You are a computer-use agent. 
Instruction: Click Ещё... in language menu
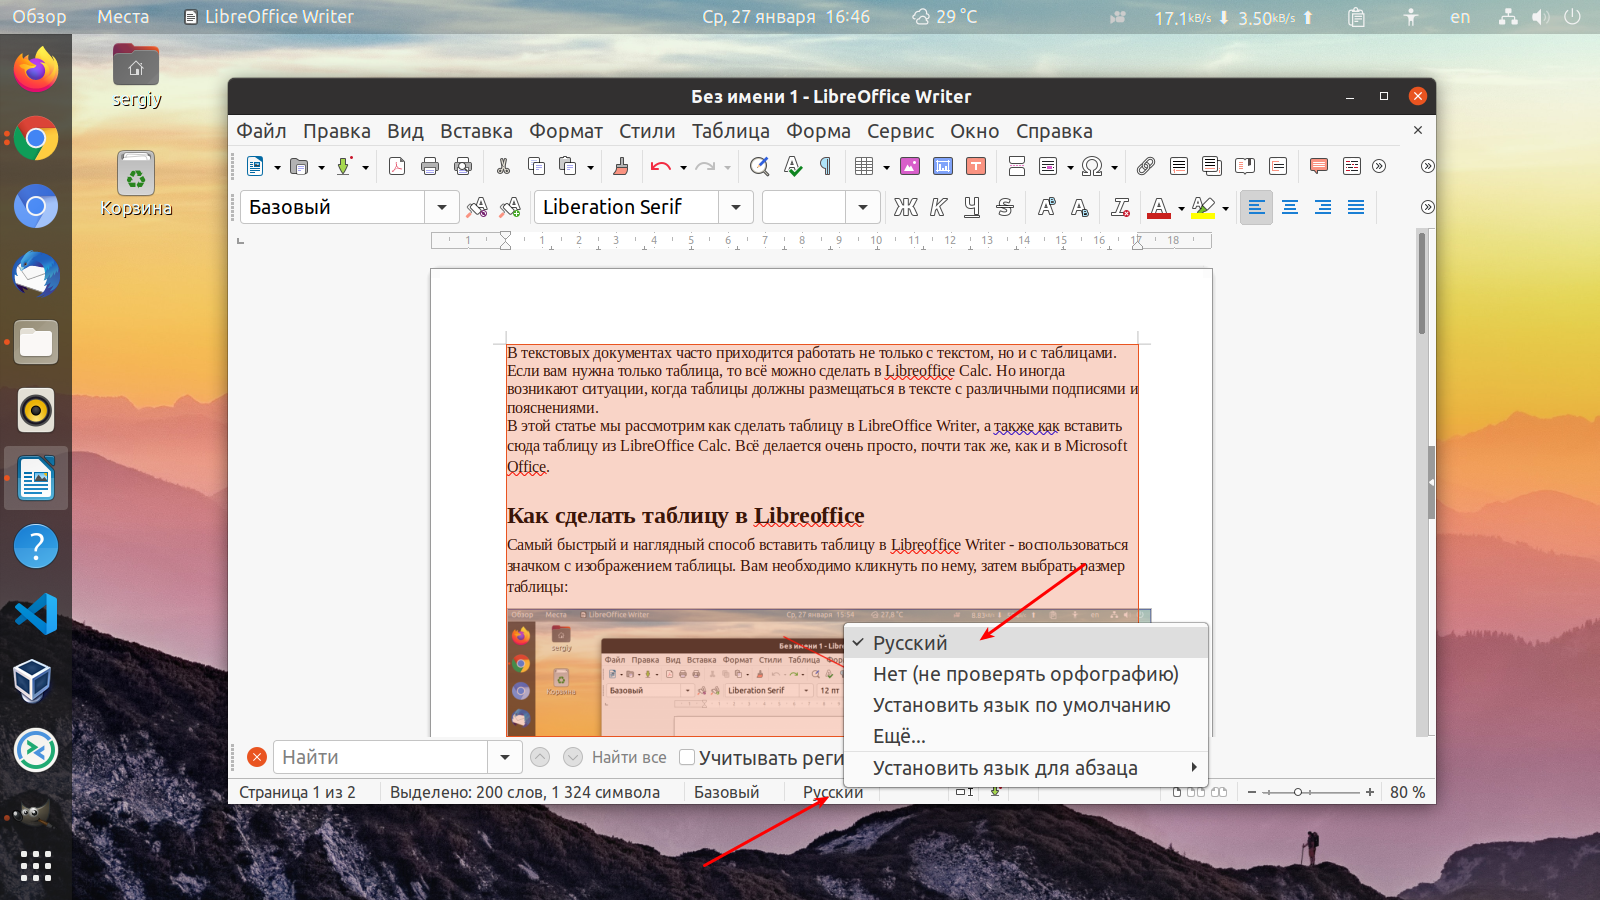(x=1026, y=736)
